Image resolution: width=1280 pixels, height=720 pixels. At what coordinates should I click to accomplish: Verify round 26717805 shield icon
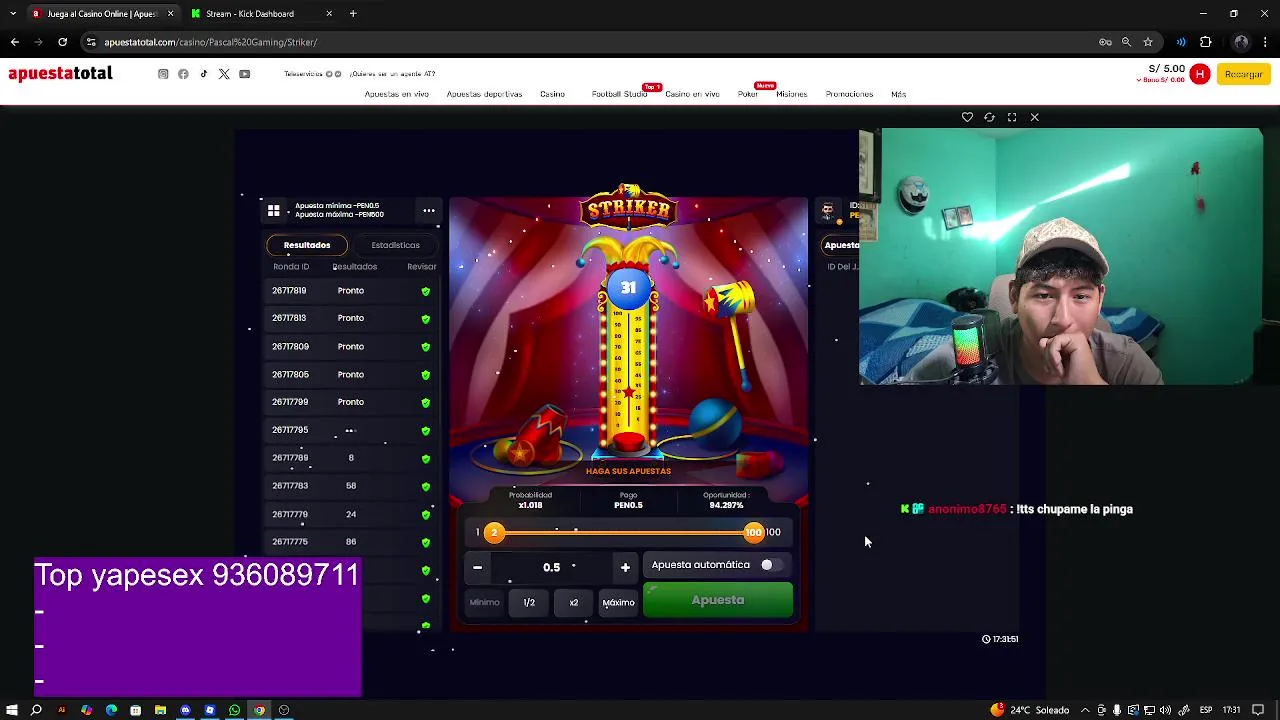click(x=426, y=375)
